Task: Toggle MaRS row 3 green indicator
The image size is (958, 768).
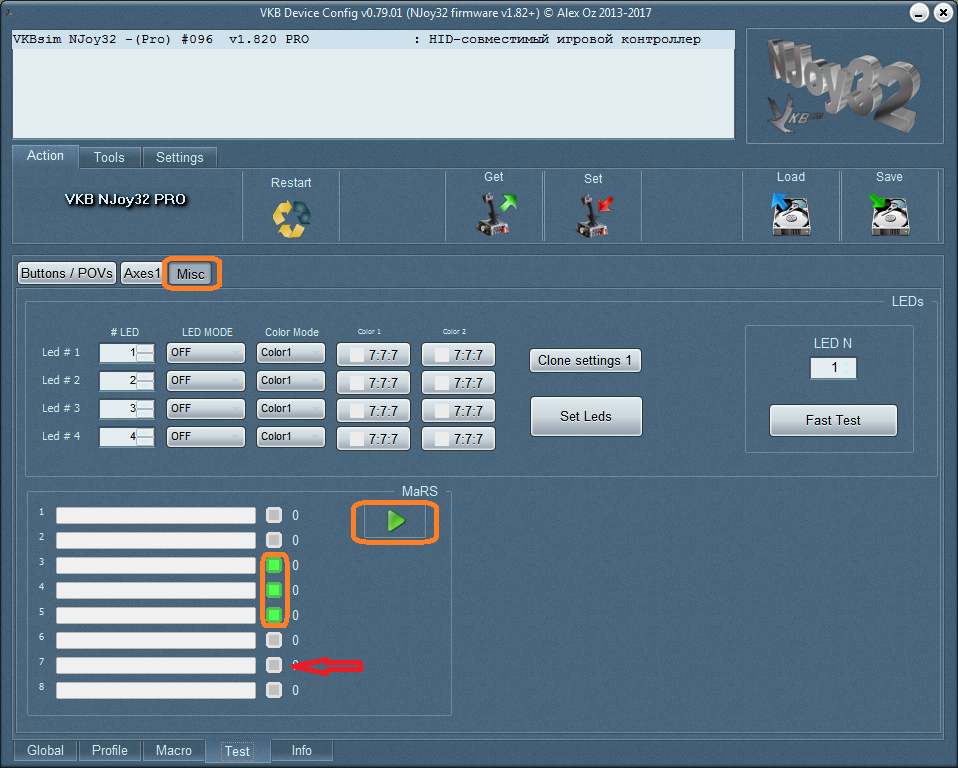Action: (x=274, y=565)
